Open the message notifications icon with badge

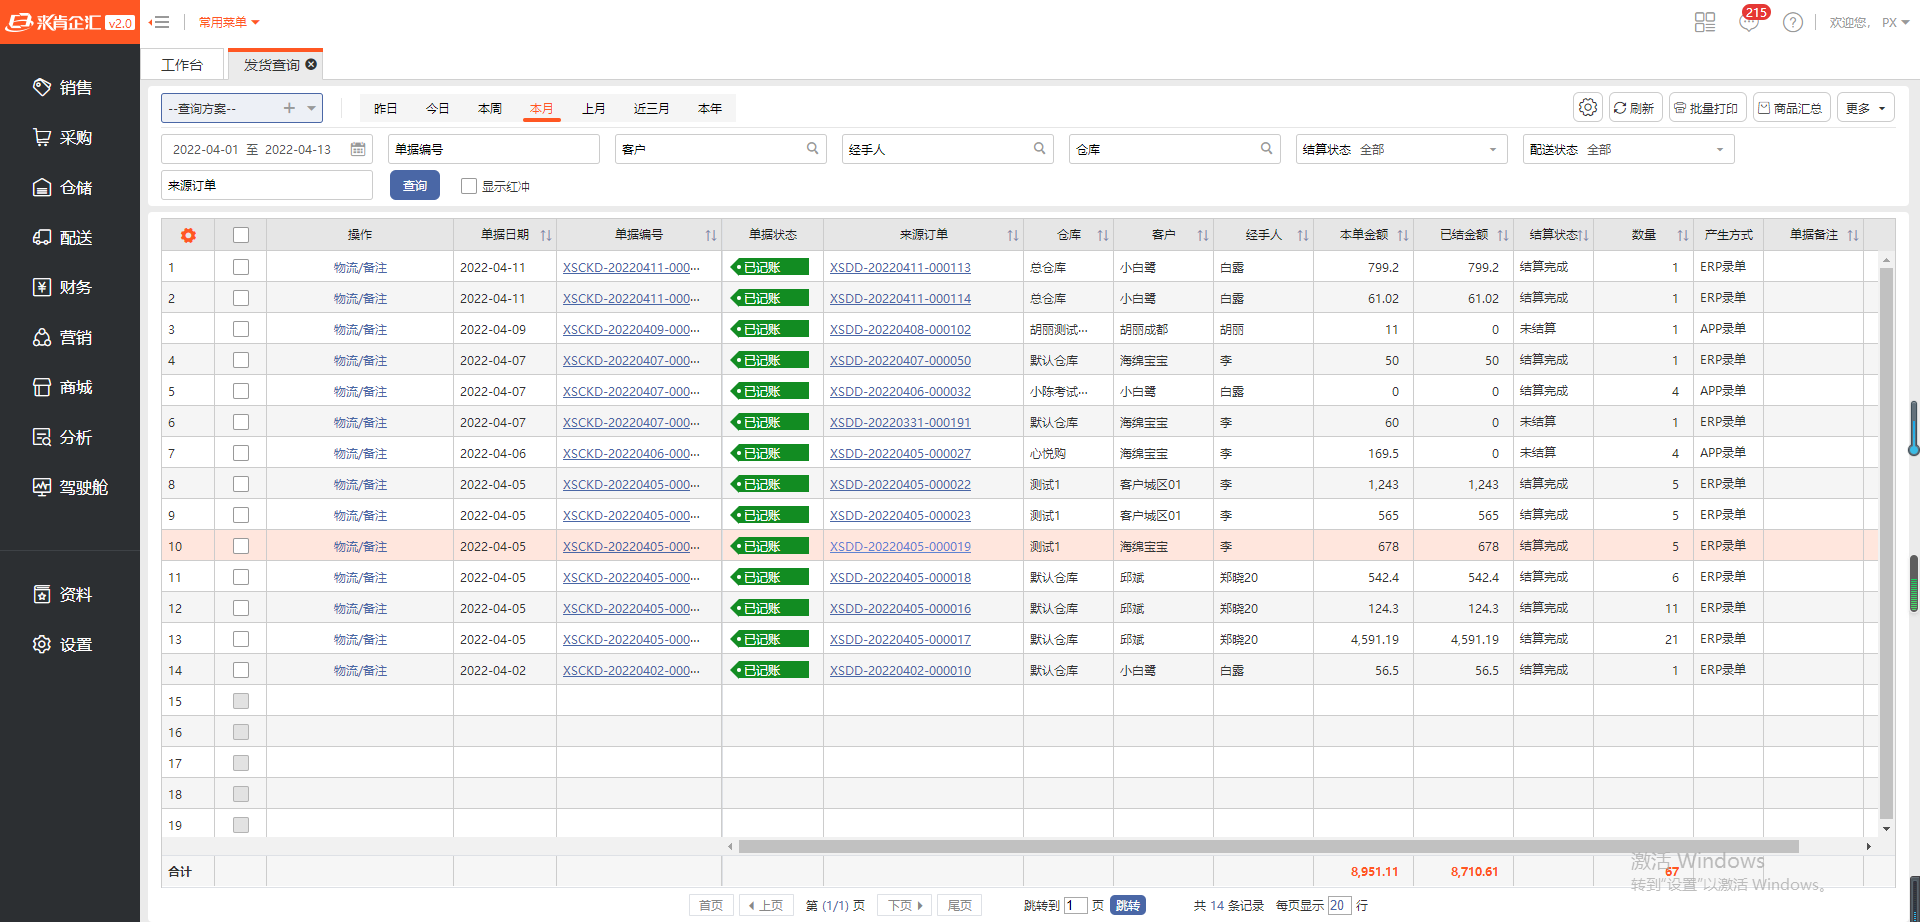1749,22
